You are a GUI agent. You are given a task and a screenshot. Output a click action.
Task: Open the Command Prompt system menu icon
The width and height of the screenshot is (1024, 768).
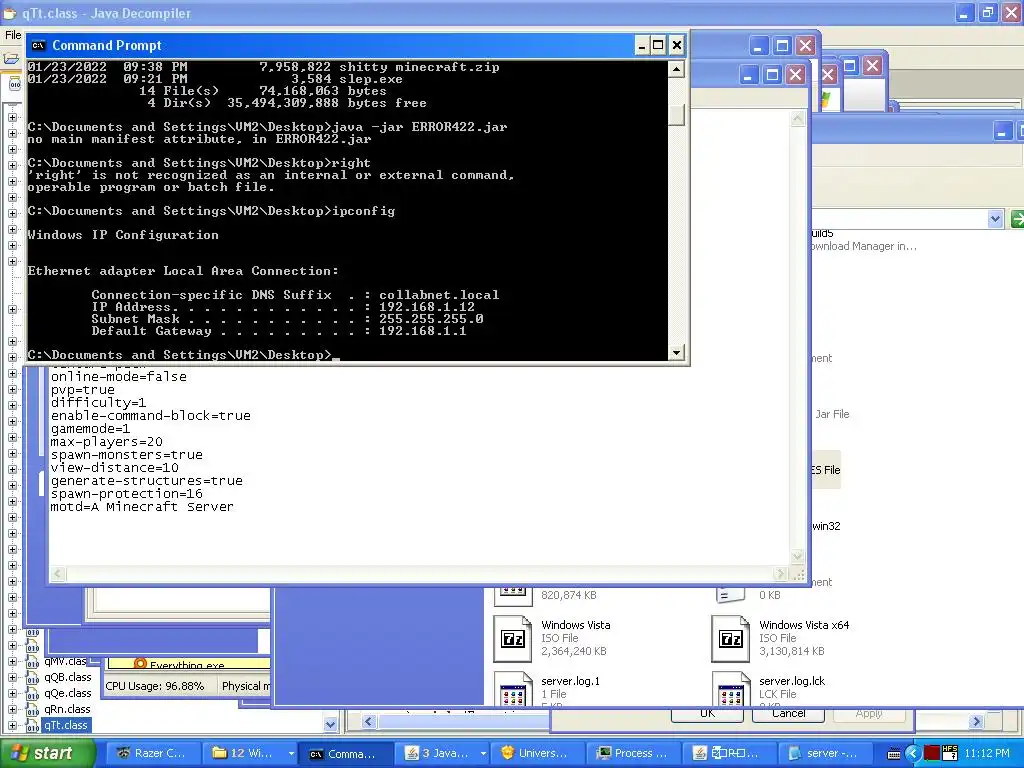(x=39, y=45)
